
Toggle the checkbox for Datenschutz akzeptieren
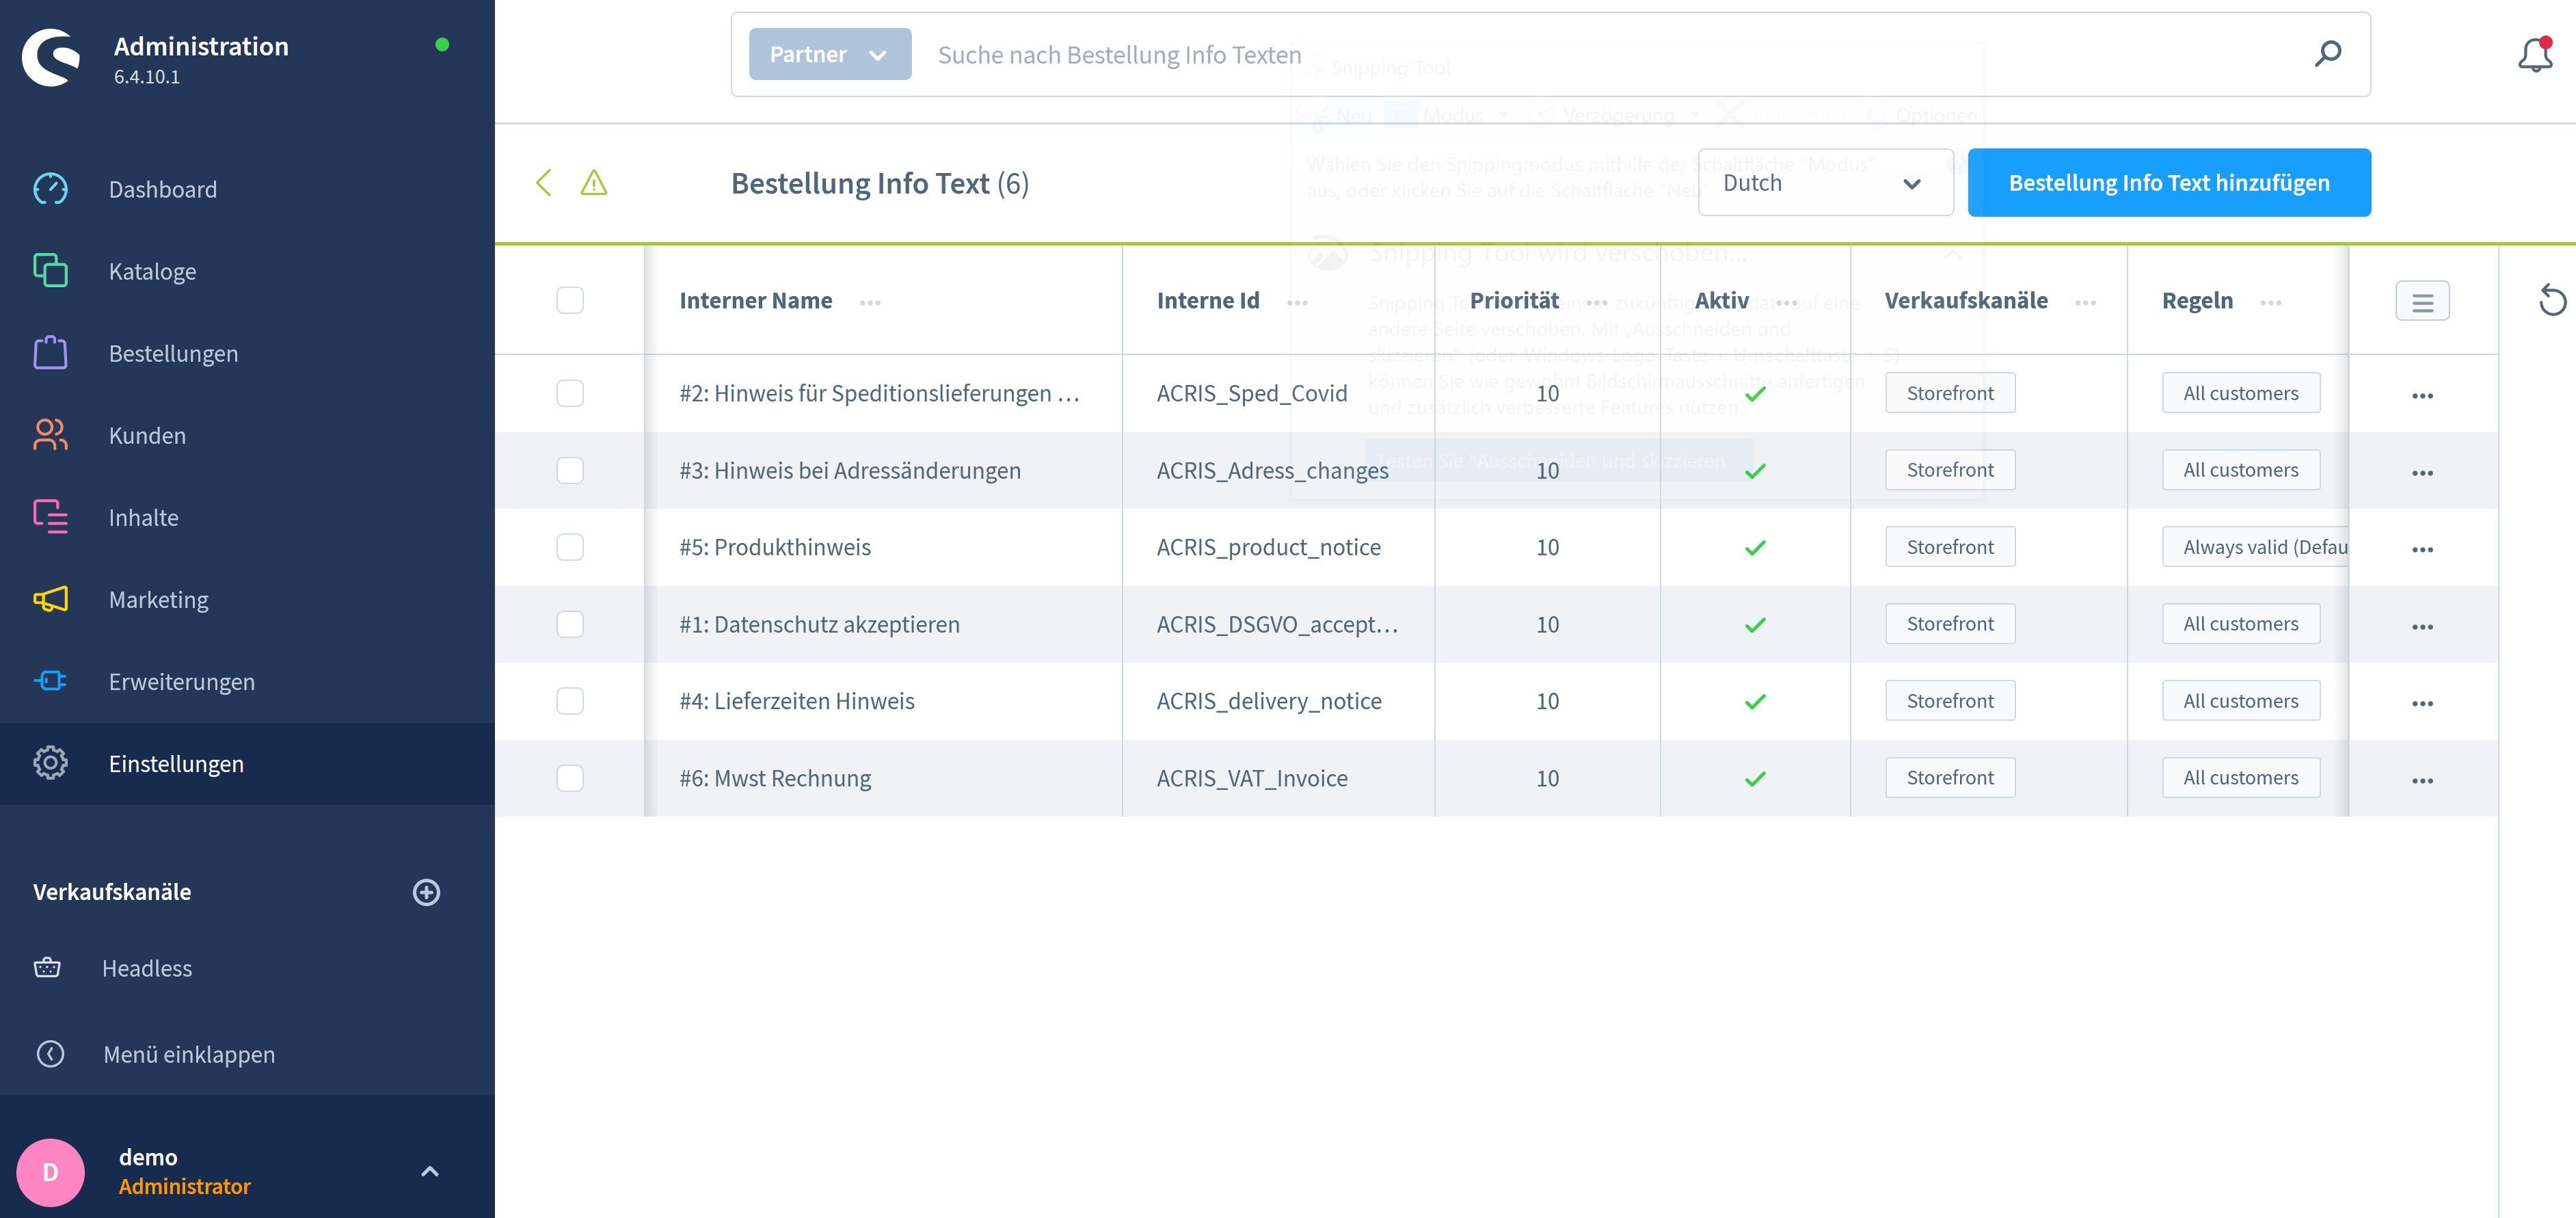(570, 623)
